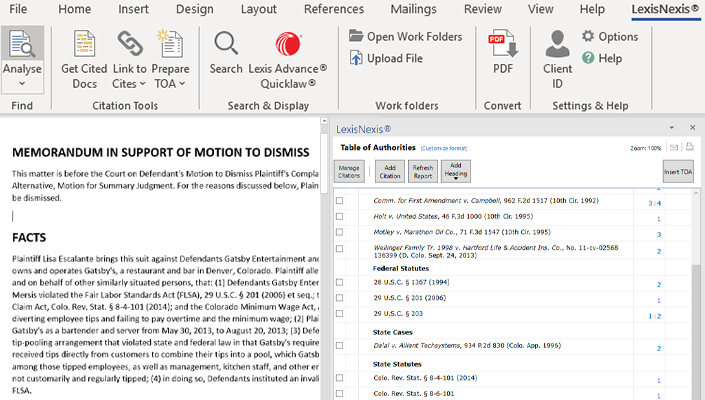Click the Upload File icon
Viewport: 705px width, 400px height.
[x=356, y=58]
